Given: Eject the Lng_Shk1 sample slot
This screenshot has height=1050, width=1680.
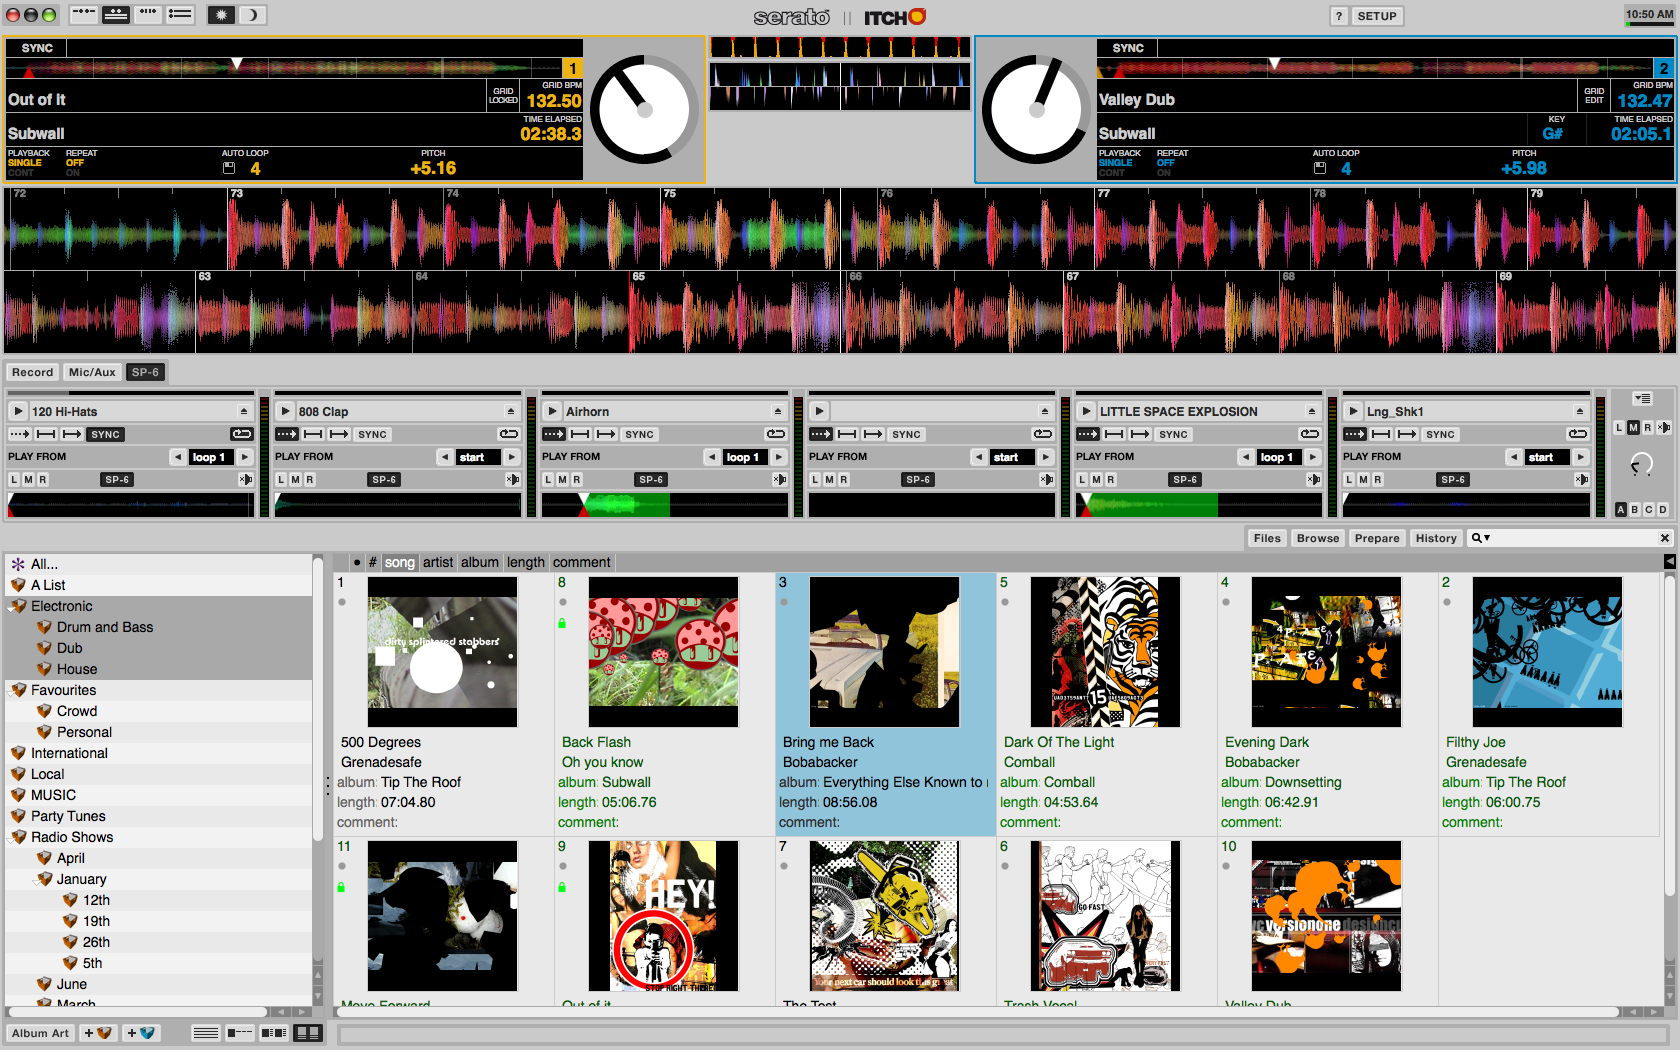Looking at the screenshot, I should (1579, 411).
